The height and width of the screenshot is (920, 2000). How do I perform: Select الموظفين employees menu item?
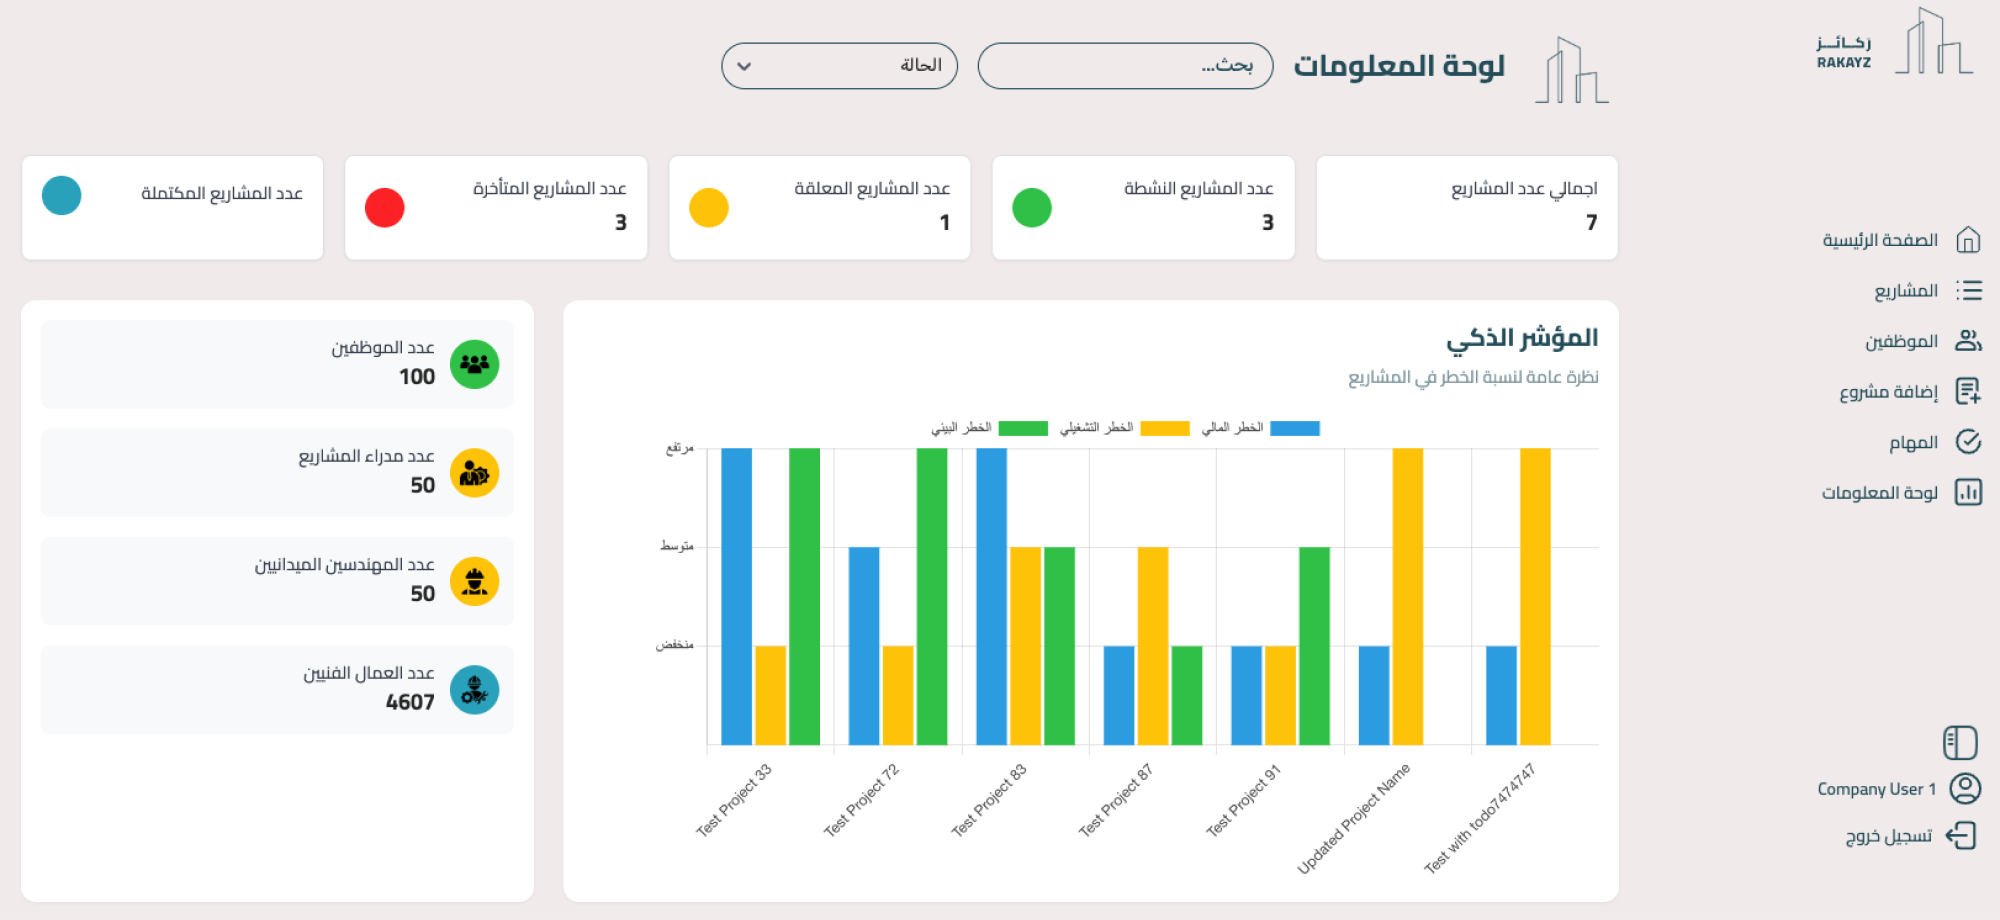[x=1900, y=342]
